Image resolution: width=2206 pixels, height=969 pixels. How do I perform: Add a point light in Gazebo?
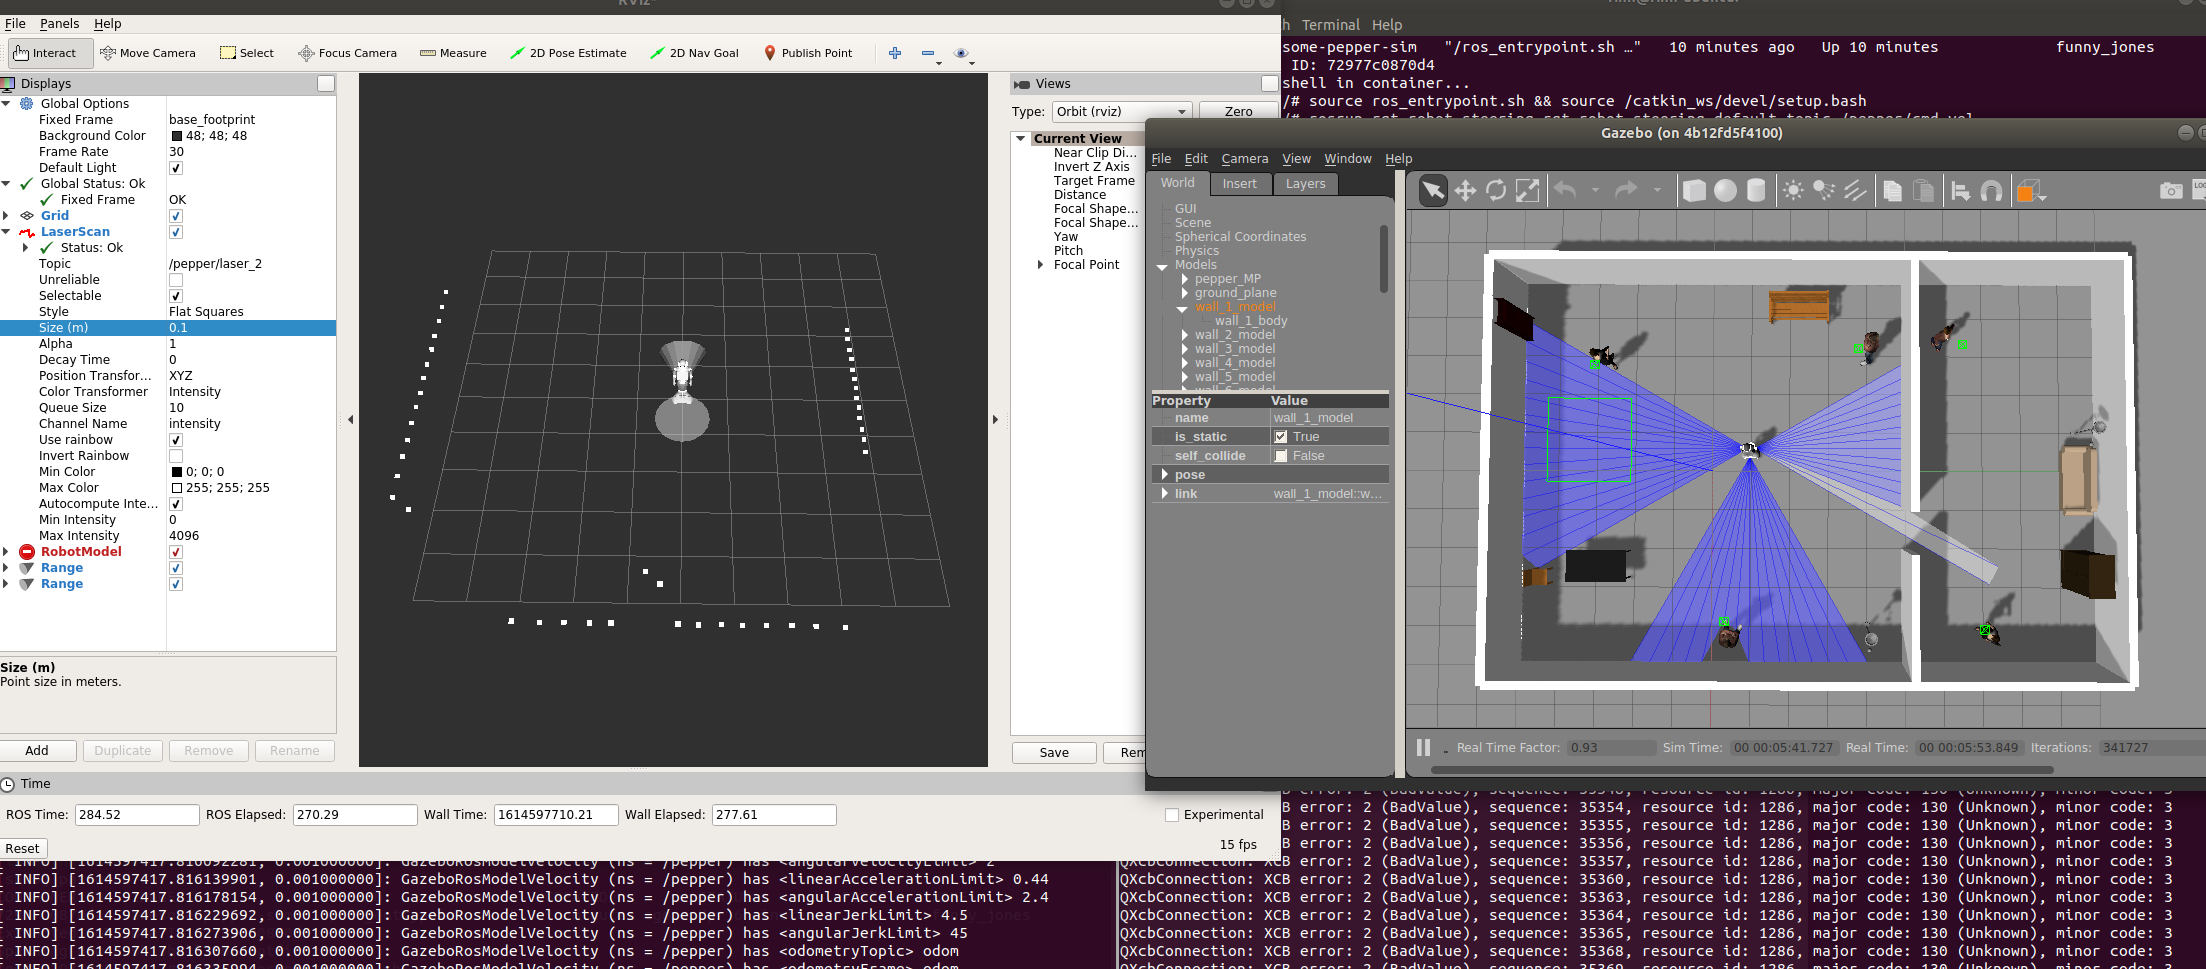pos(1793,190)
